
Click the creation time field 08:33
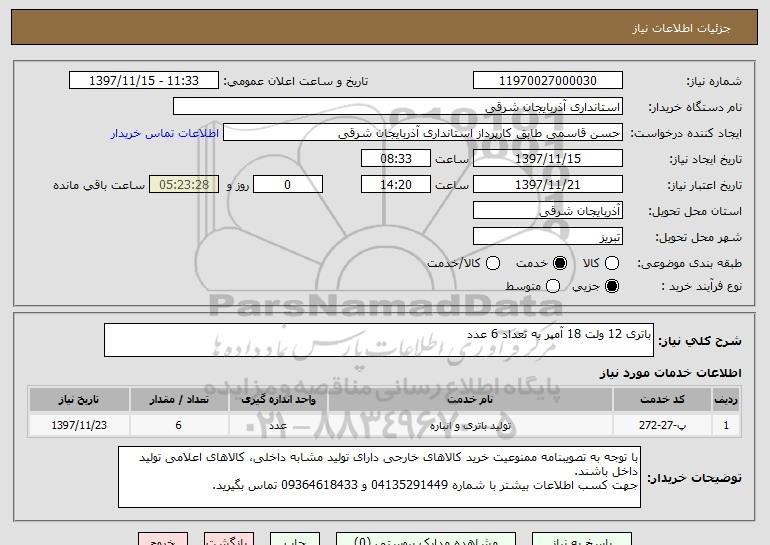click(396, 159)
